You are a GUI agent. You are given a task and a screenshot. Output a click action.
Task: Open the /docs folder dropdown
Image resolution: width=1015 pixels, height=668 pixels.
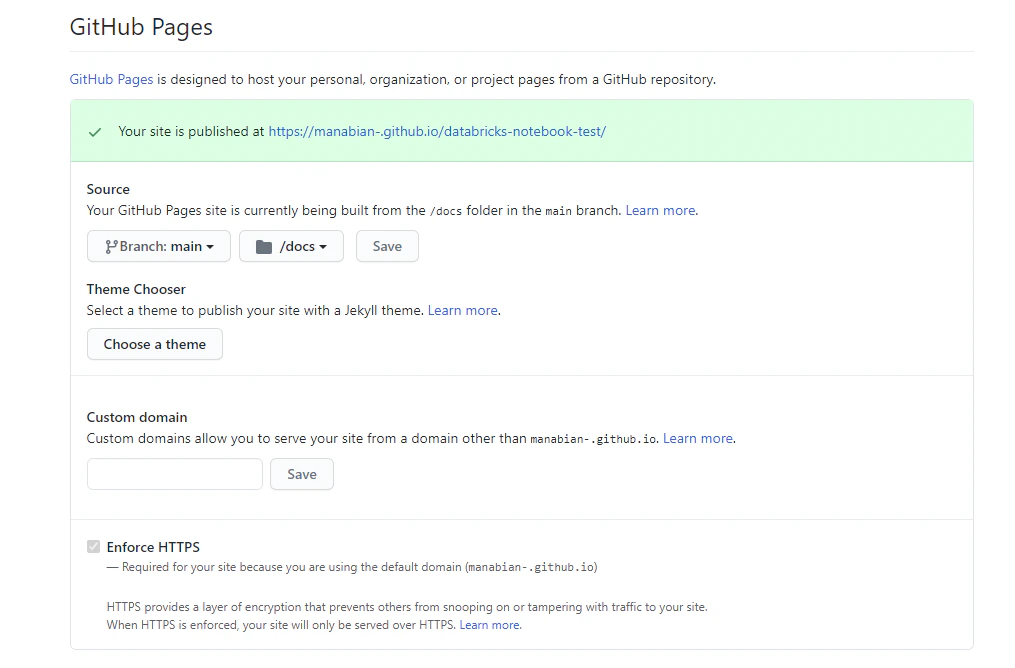pos(291,247)
